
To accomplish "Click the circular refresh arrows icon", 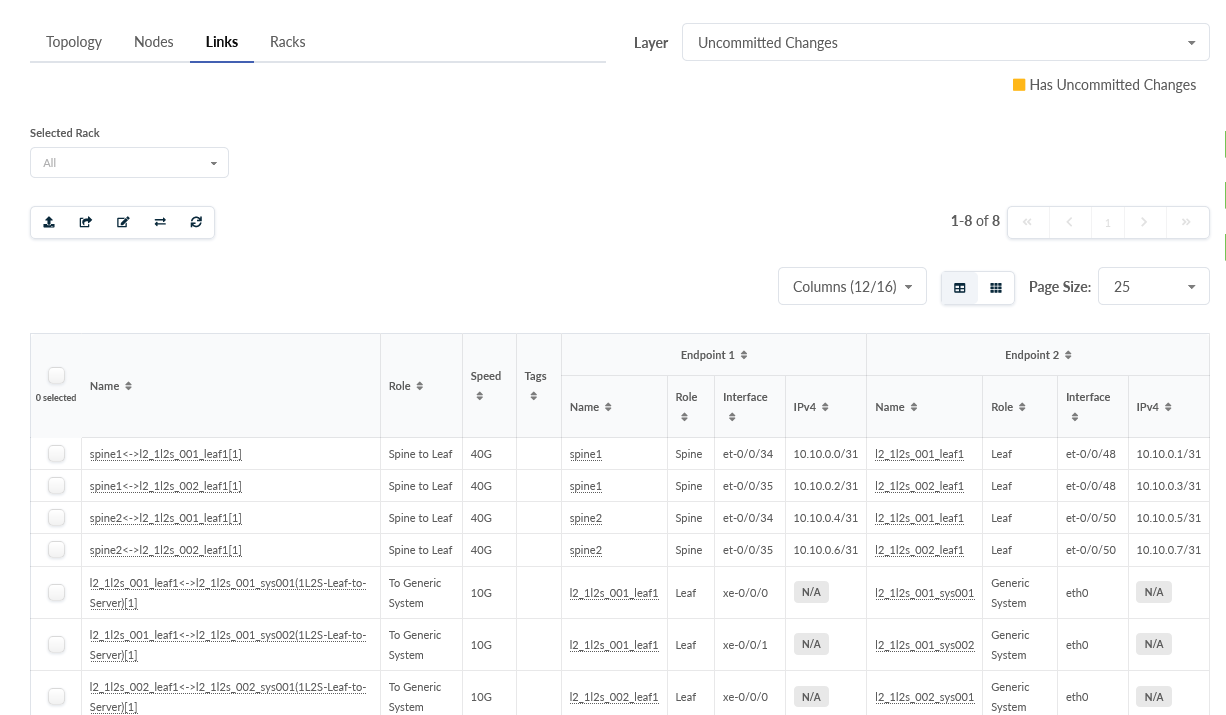I will [x=196, y=222].
